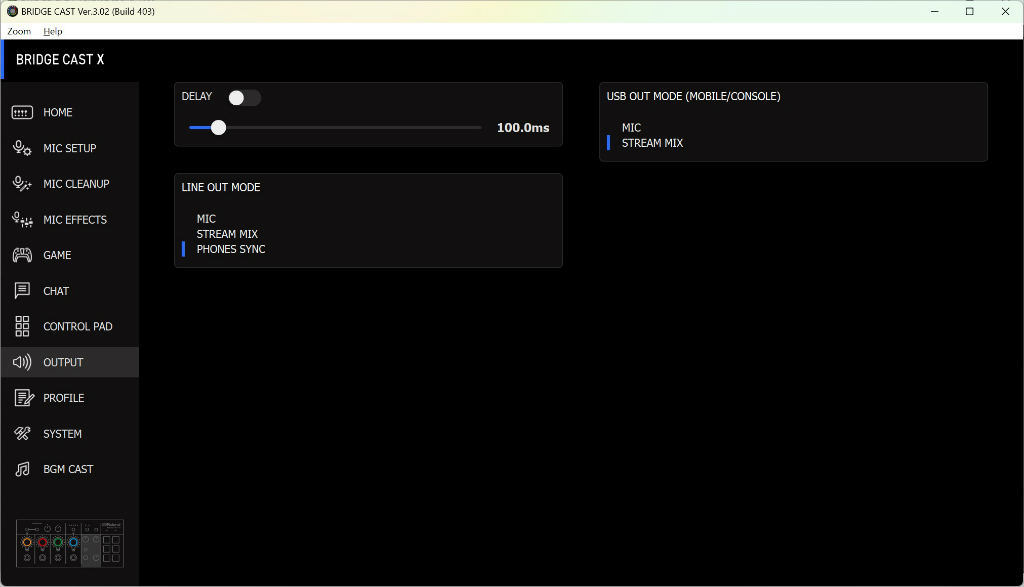The width and height of the screenshot is (1024, 587).
Task: Select the MIC CLEANUP sidebar icon
Action: [x=22, y=184]
